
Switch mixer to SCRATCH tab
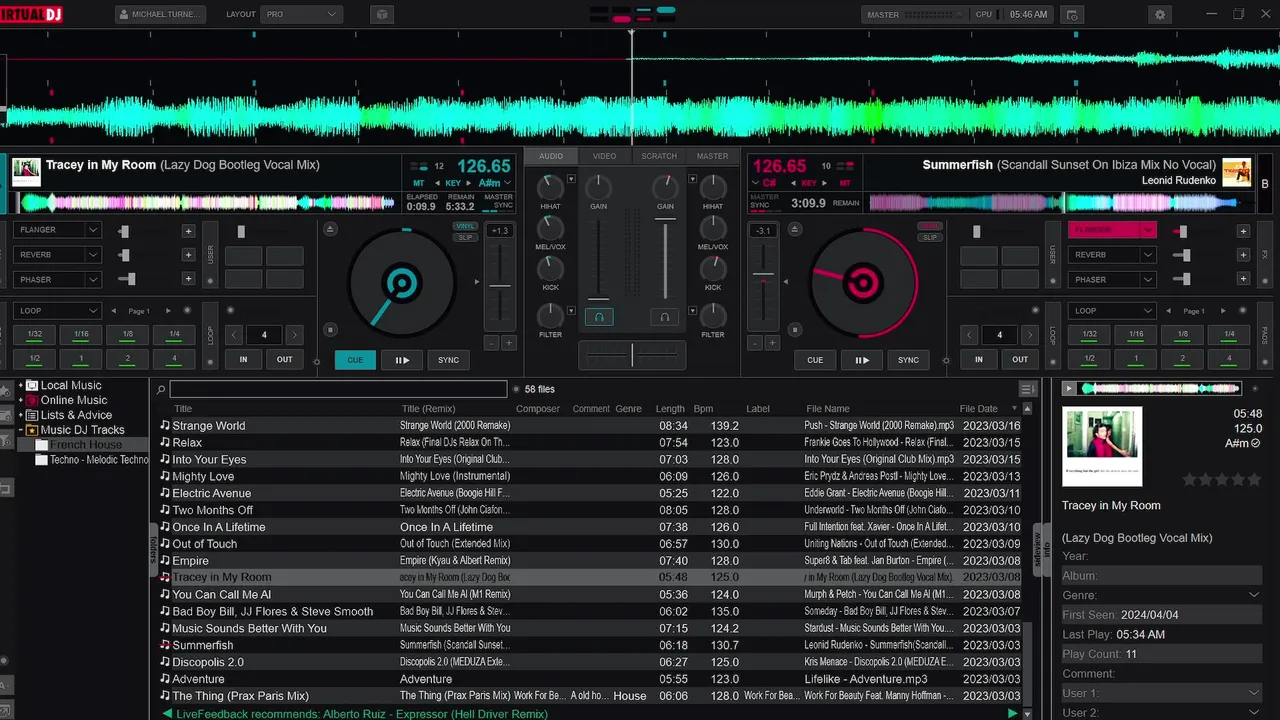click(659, 156)
